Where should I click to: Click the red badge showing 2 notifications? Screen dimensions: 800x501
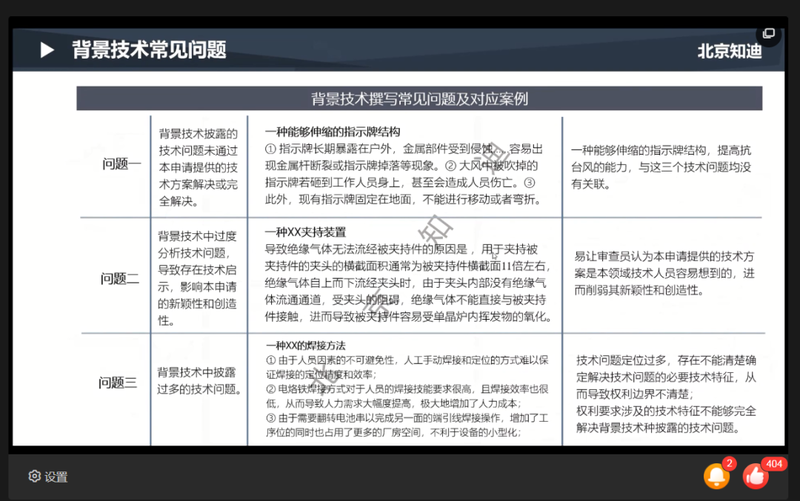tap(730, 464)
